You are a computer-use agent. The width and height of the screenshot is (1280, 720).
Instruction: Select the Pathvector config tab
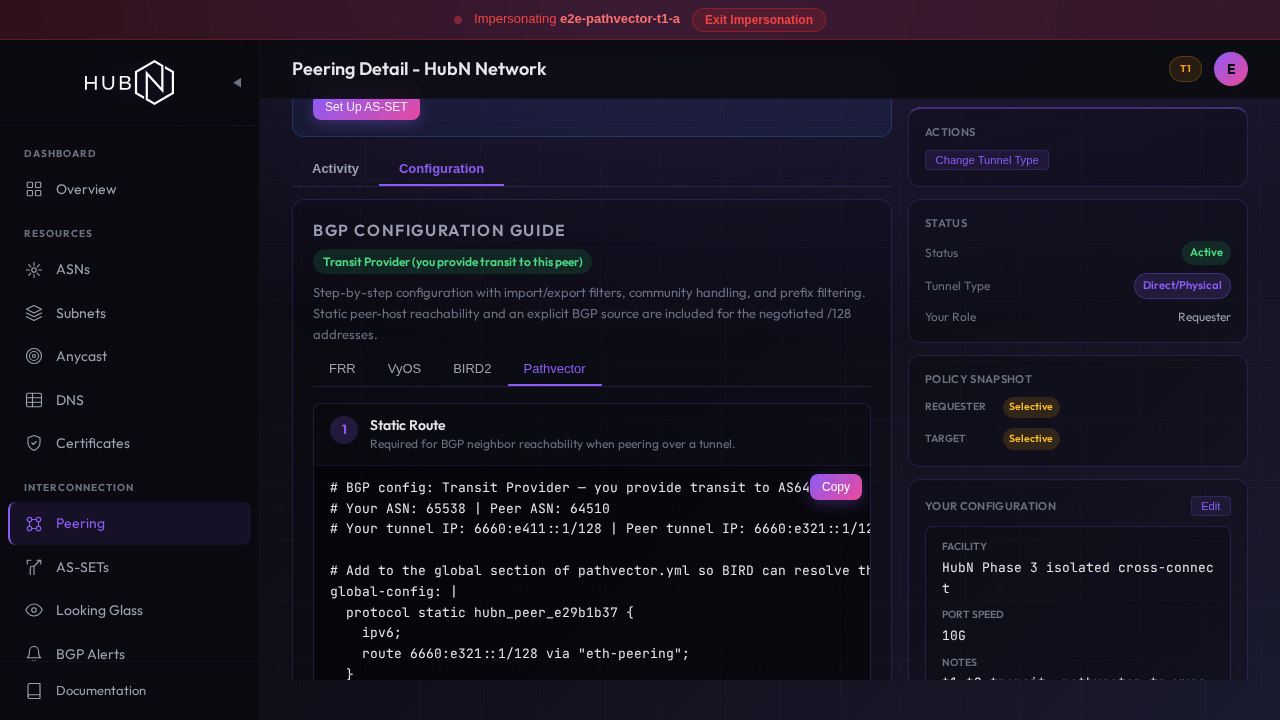click(x=555, y=369)
